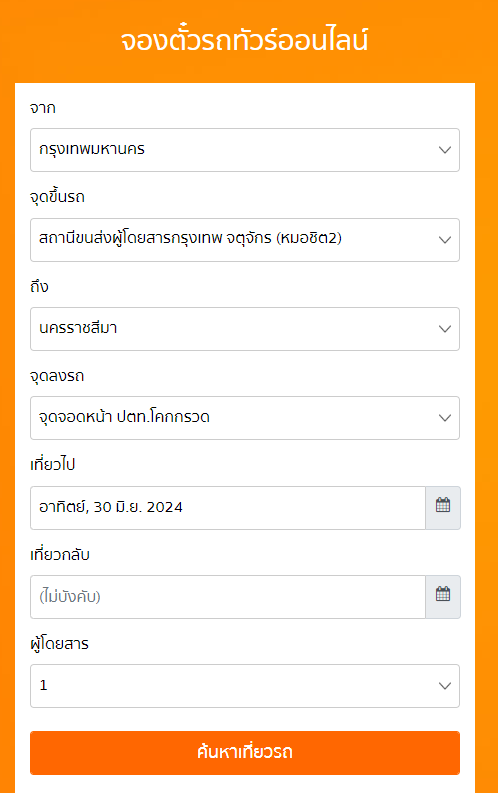Click the departure date field อาทิตย์, 30 มิ.ย. 2024
Screen dimensions: 498x793
(228, 508)
